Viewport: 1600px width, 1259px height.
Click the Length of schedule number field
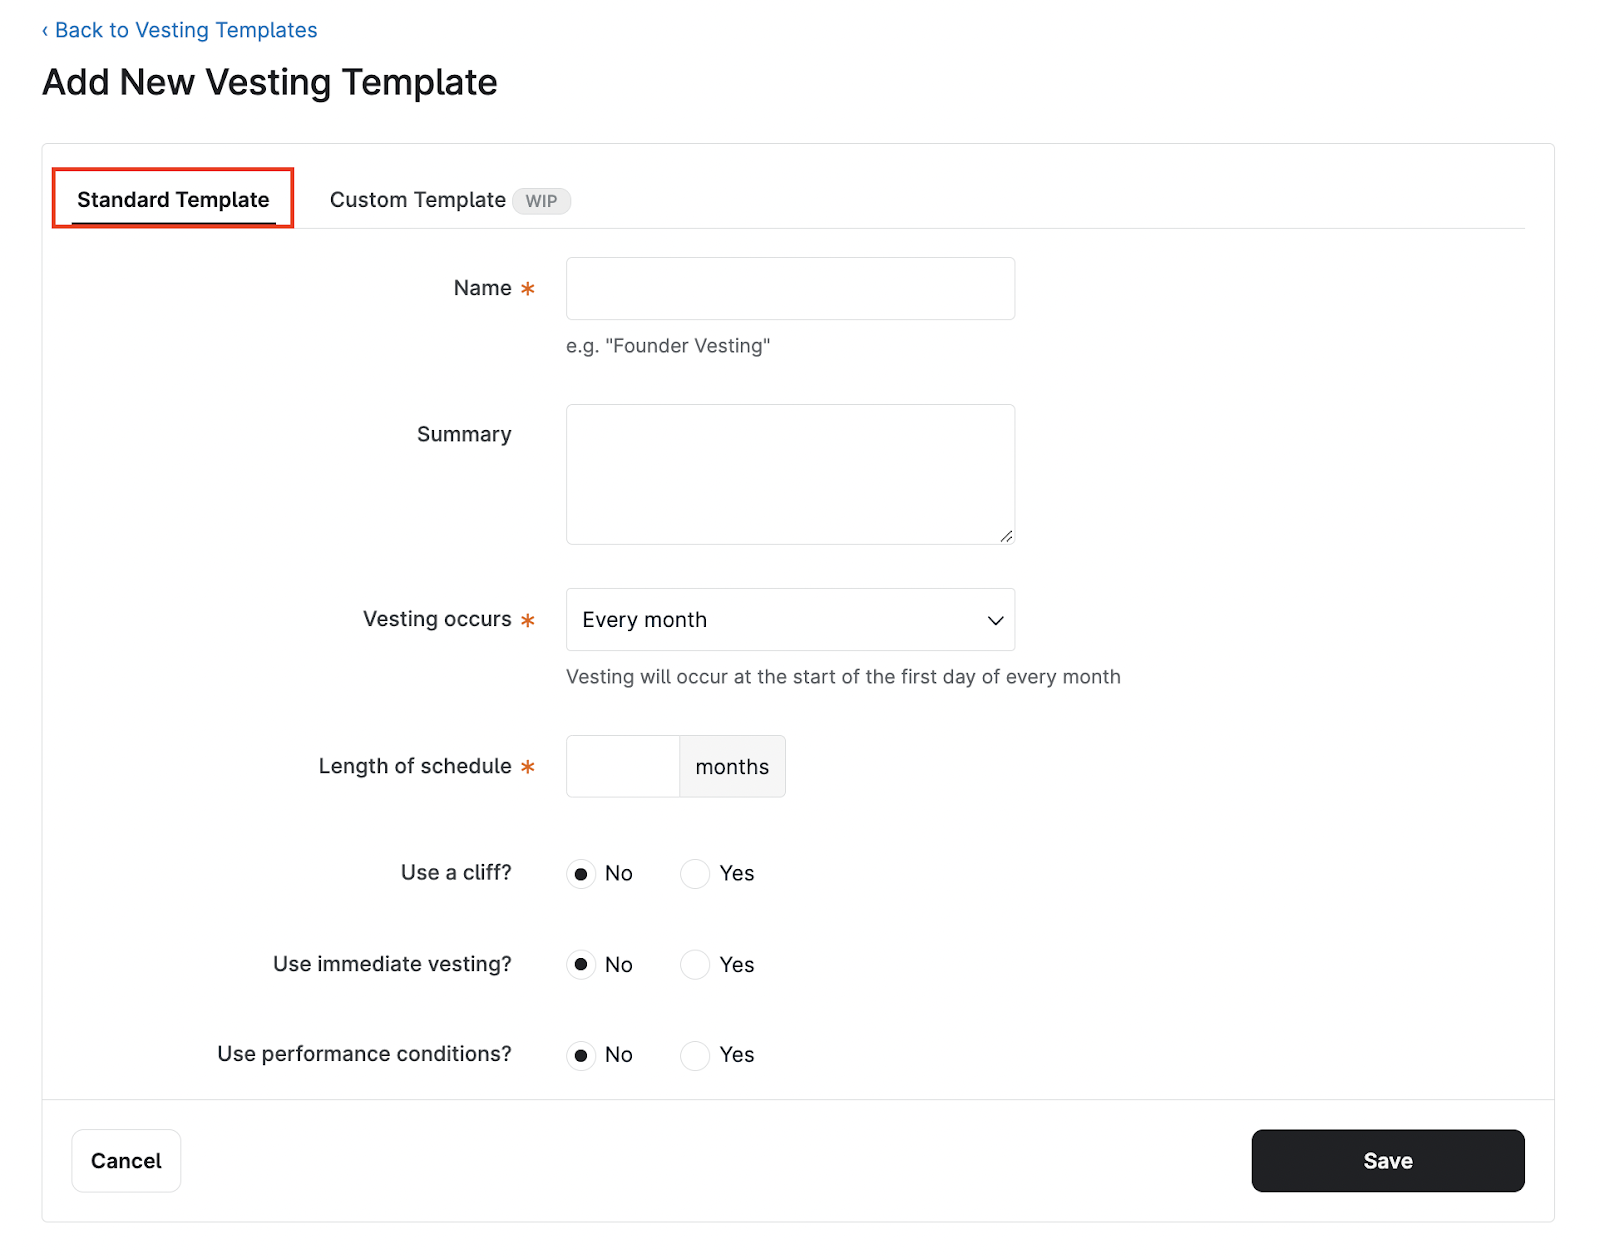coord(623,766)
